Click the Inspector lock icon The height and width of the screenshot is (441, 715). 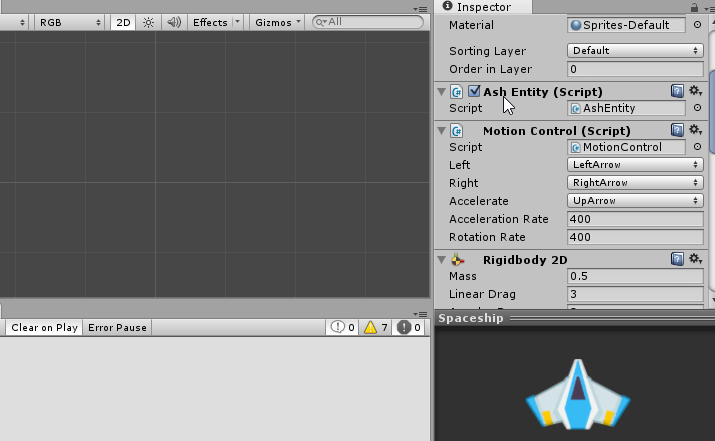tap(694, 7)
